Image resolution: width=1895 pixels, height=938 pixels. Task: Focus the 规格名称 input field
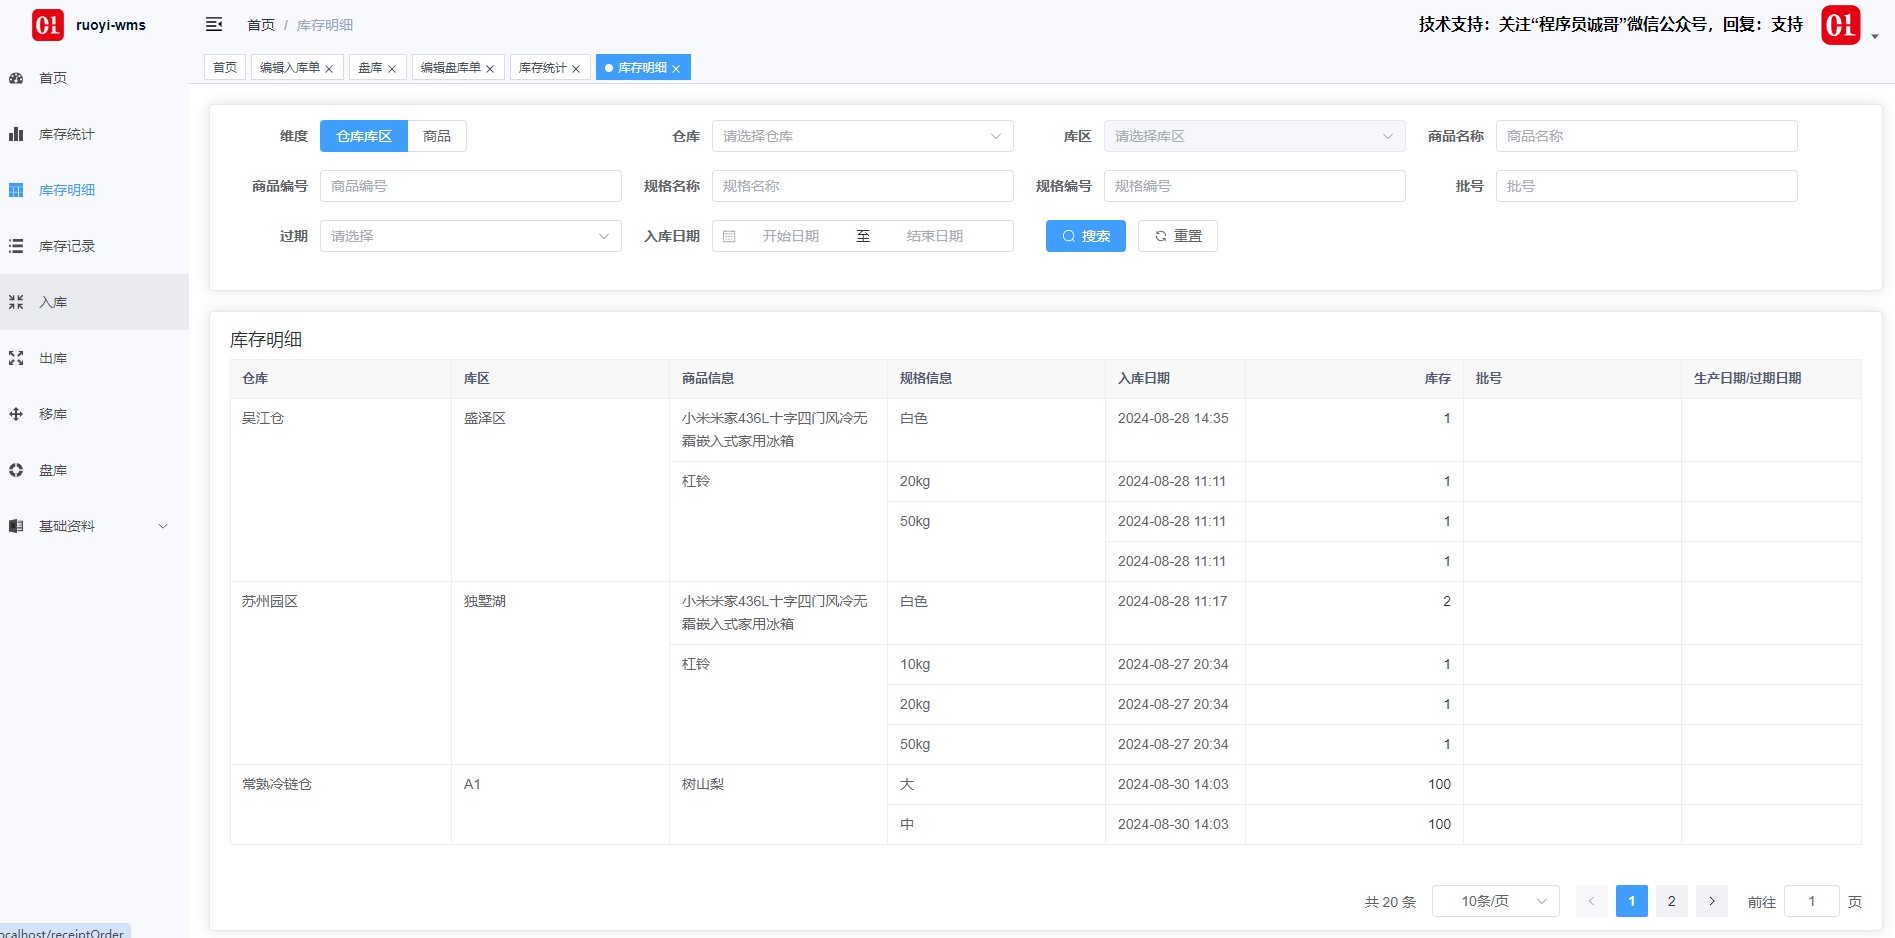863,186
